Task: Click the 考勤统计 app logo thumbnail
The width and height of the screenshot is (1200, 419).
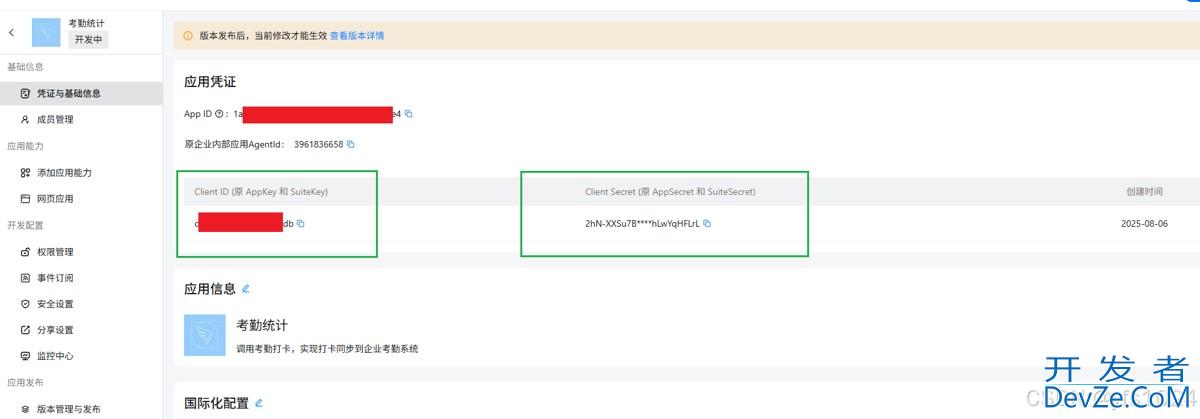Action: coord(204,335)
